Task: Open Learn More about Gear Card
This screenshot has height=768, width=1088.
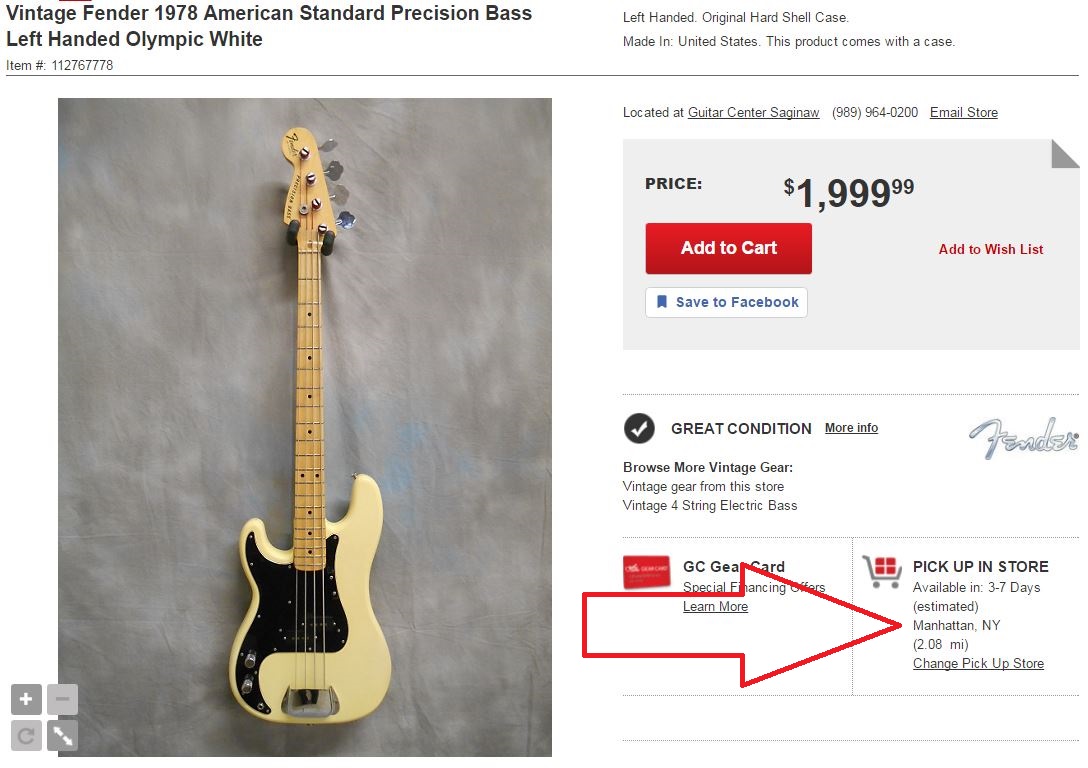Action: tap(715, 606)
